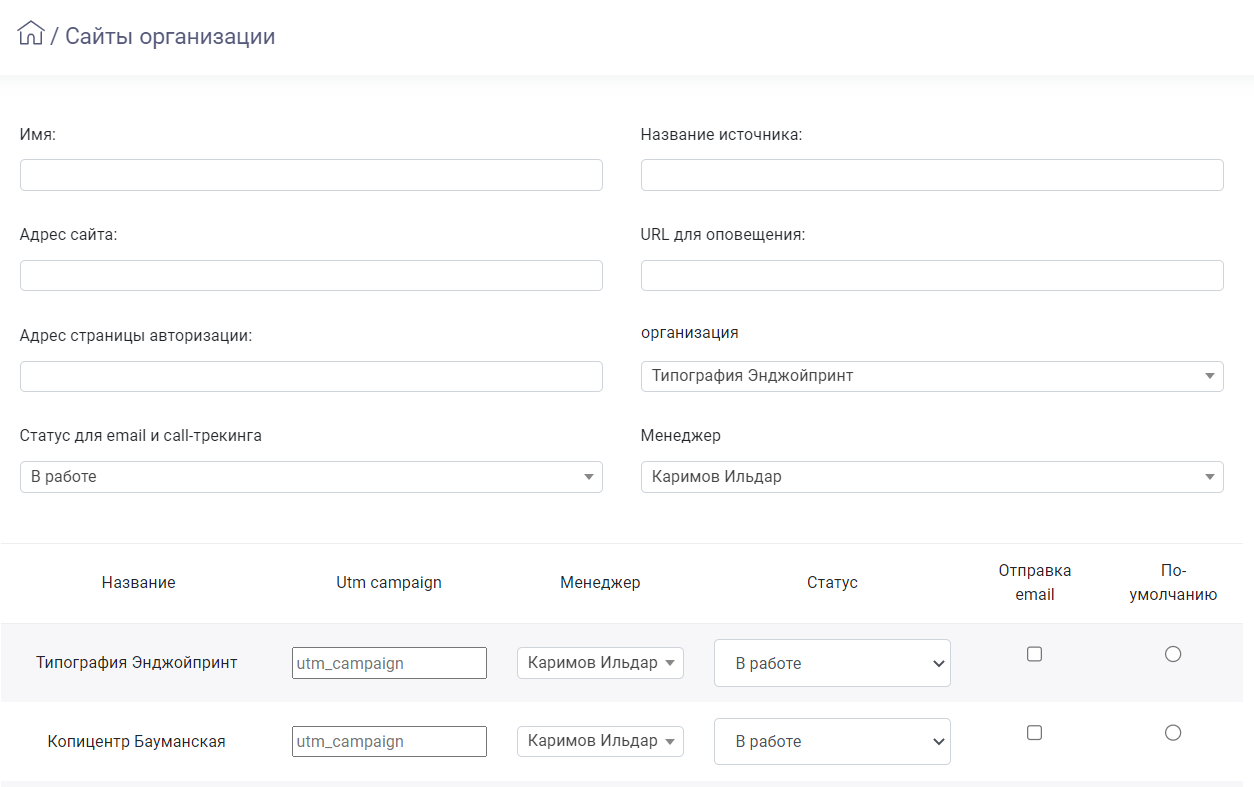The image size is (1254, 787).
Task: Click the организация label
Action: click(690, 333)
